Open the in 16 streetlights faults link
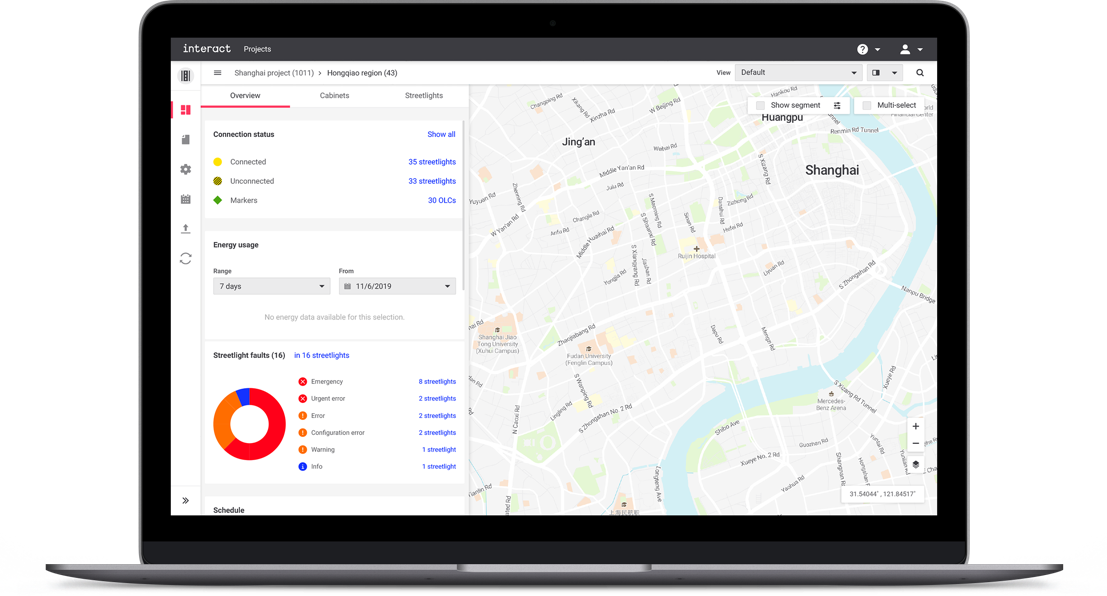The height and width of the screenshot is (596, 1107). 322,355
